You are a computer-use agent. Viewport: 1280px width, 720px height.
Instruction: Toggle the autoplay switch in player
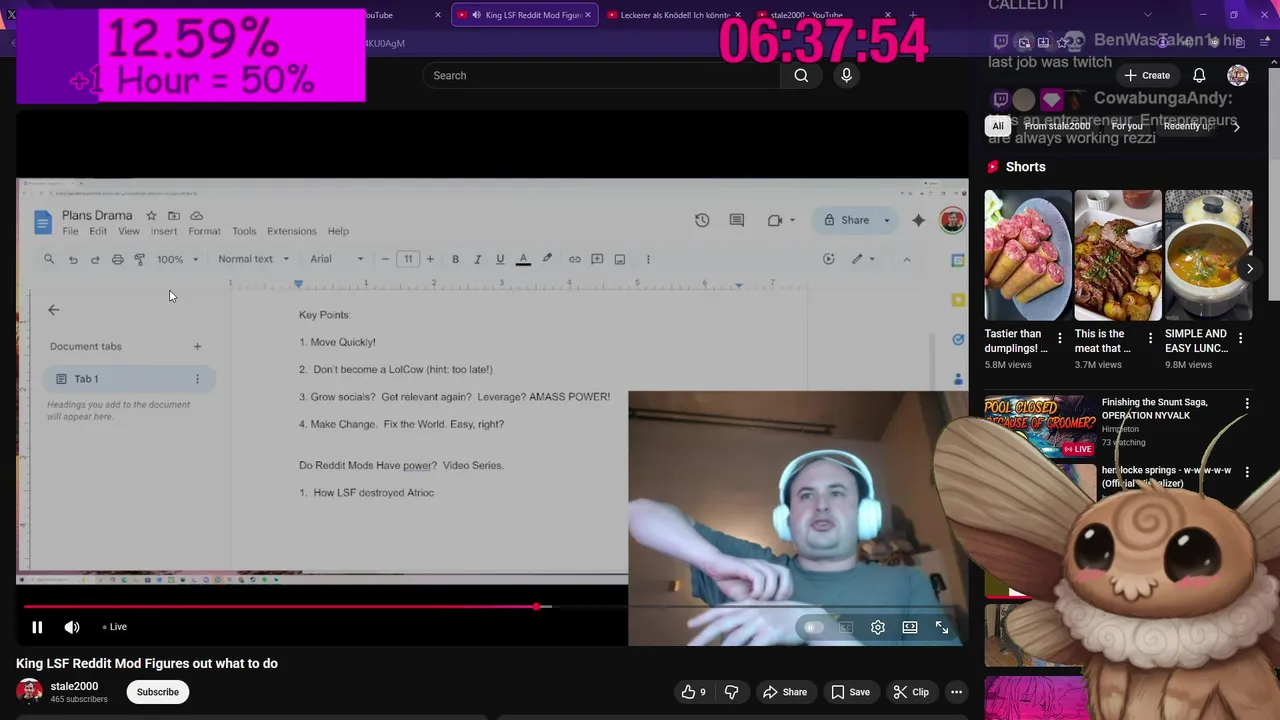click(814, 627)
